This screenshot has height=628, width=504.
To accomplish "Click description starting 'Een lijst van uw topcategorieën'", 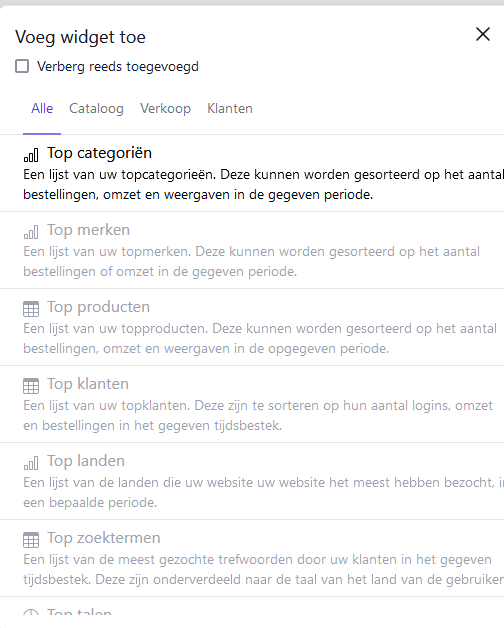I will [263, 185].
